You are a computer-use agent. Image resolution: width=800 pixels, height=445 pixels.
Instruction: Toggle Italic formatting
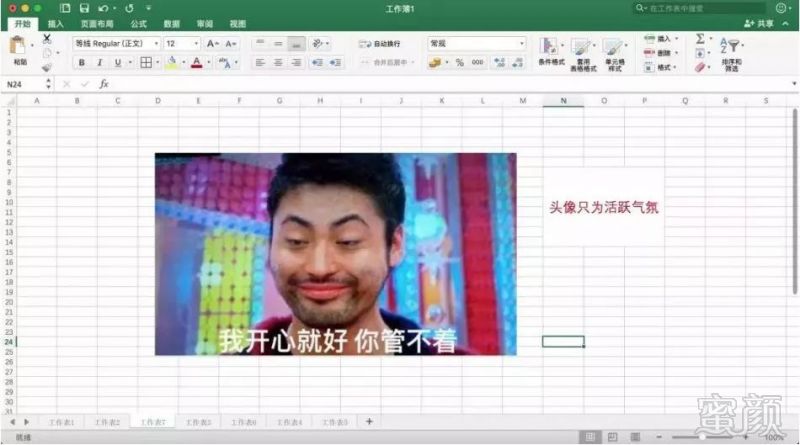point(99,62)
